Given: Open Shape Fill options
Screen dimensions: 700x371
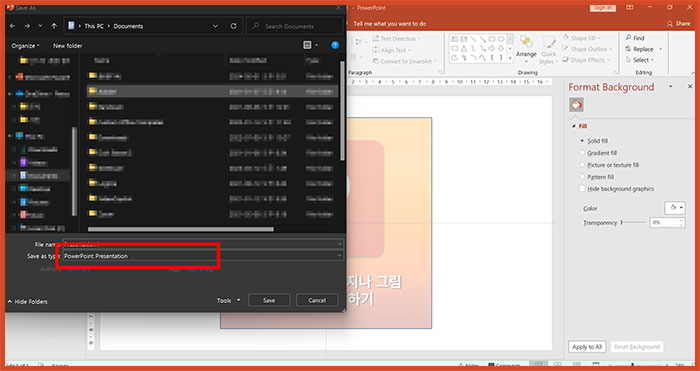Looking at the screenshot, I should 582,38.
